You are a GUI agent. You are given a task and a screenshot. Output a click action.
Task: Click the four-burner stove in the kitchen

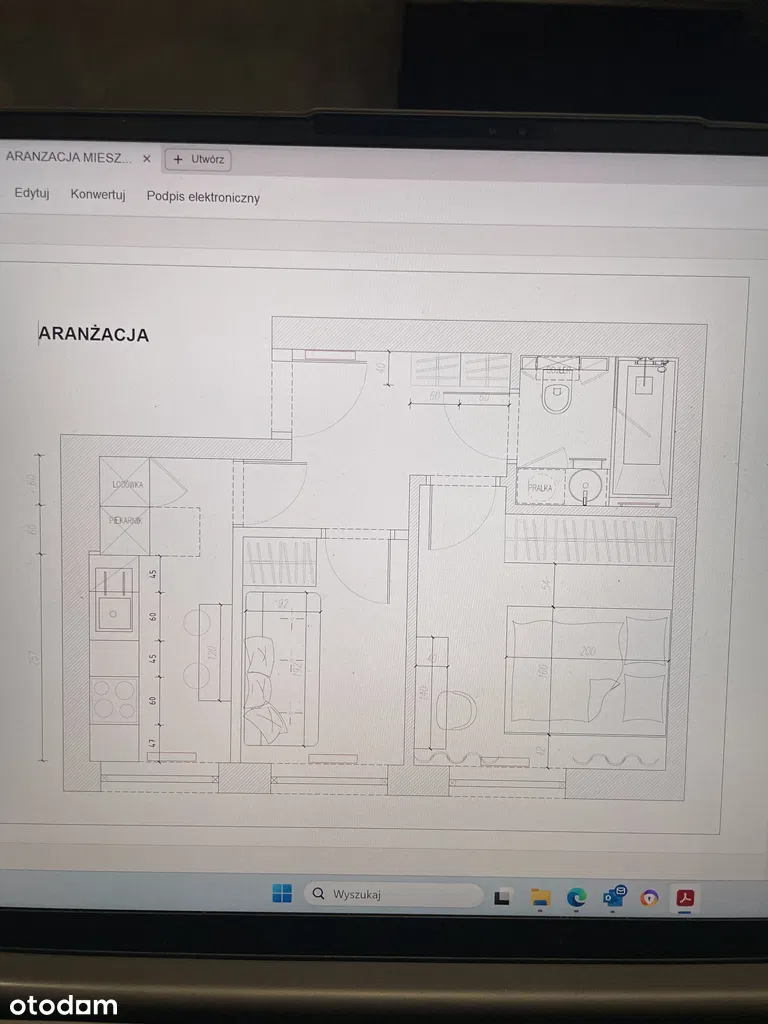[114, 697]
